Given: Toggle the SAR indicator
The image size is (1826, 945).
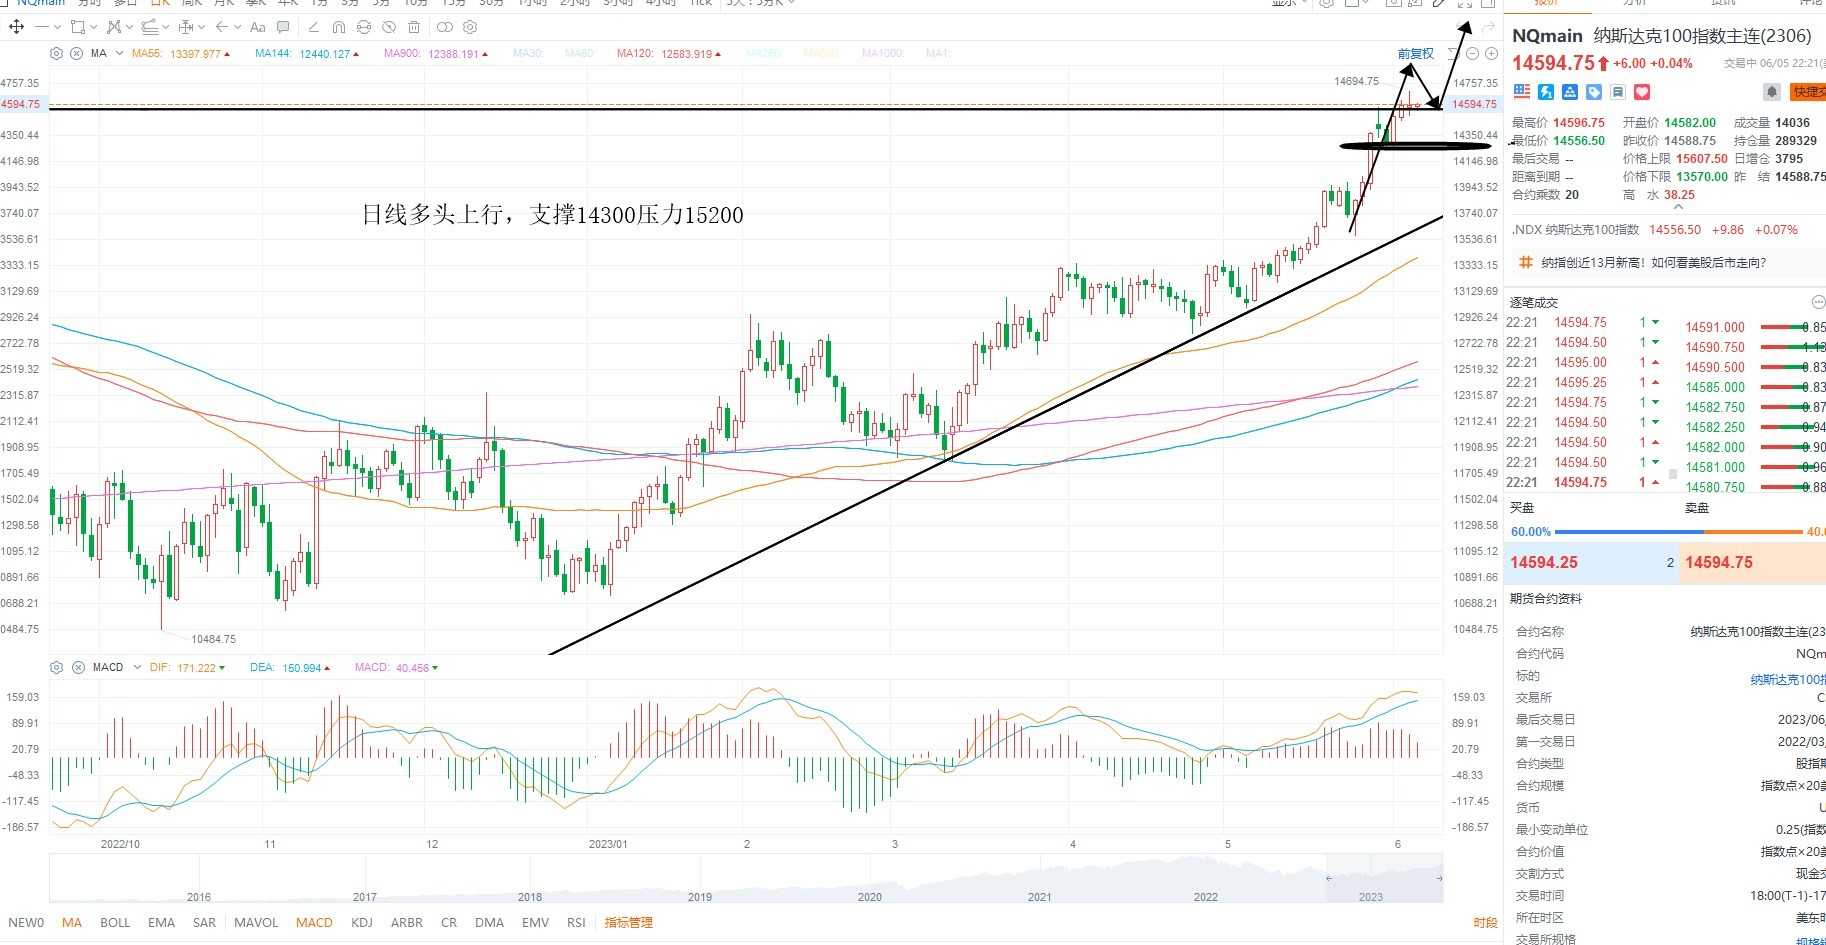Looking at the screenshot, I should click(204, 922).
